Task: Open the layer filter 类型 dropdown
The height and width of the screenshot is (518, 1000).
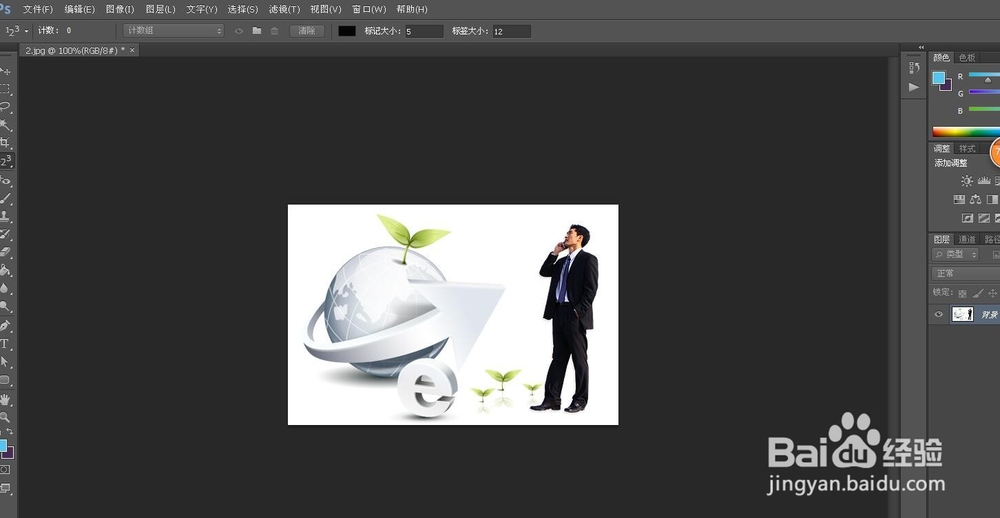Action: 955,255
